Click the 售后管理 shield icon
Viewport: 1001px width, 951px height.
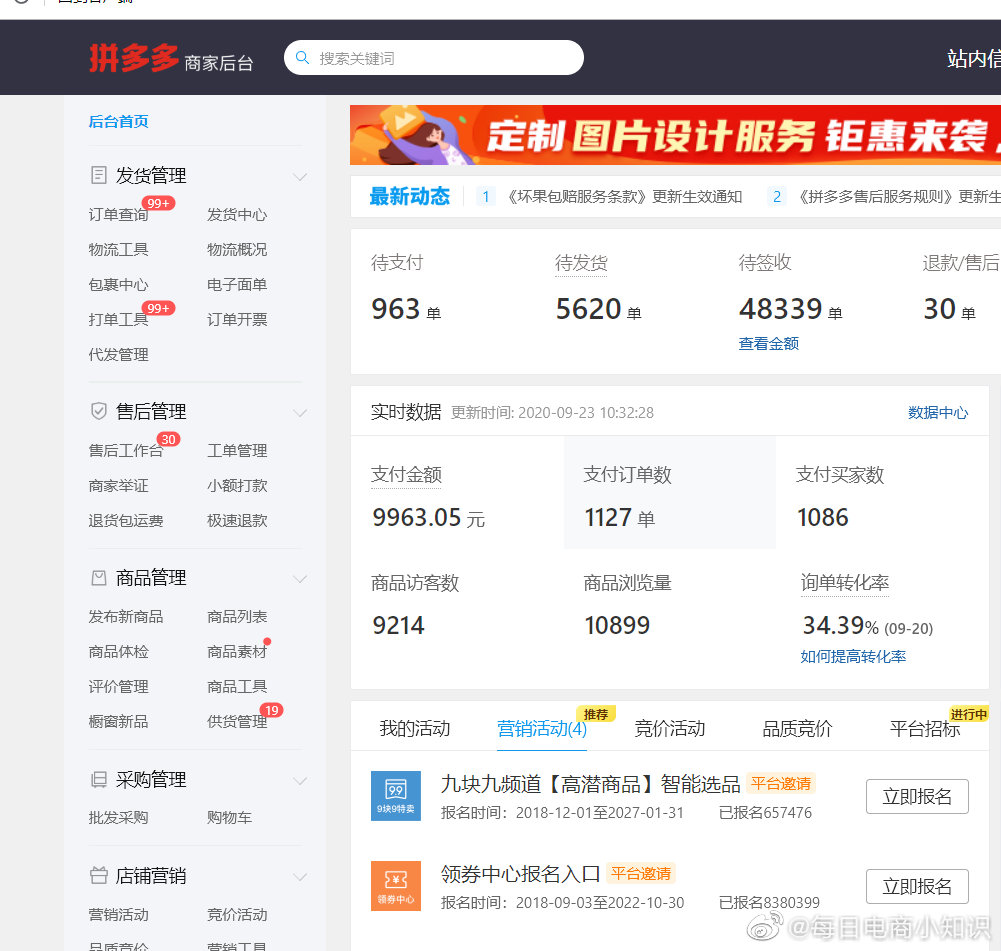coord(99,411)
